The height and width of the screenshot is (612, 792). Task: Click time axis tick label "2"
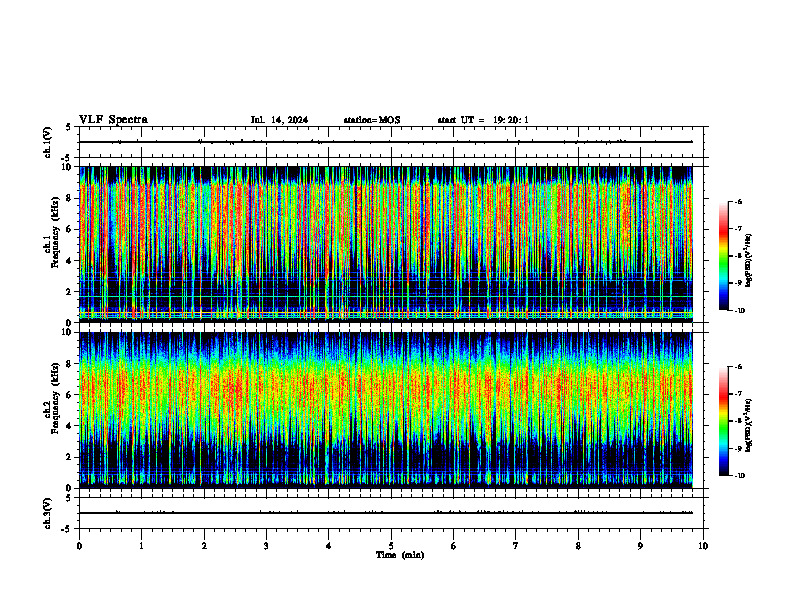[x=204, y=546]
